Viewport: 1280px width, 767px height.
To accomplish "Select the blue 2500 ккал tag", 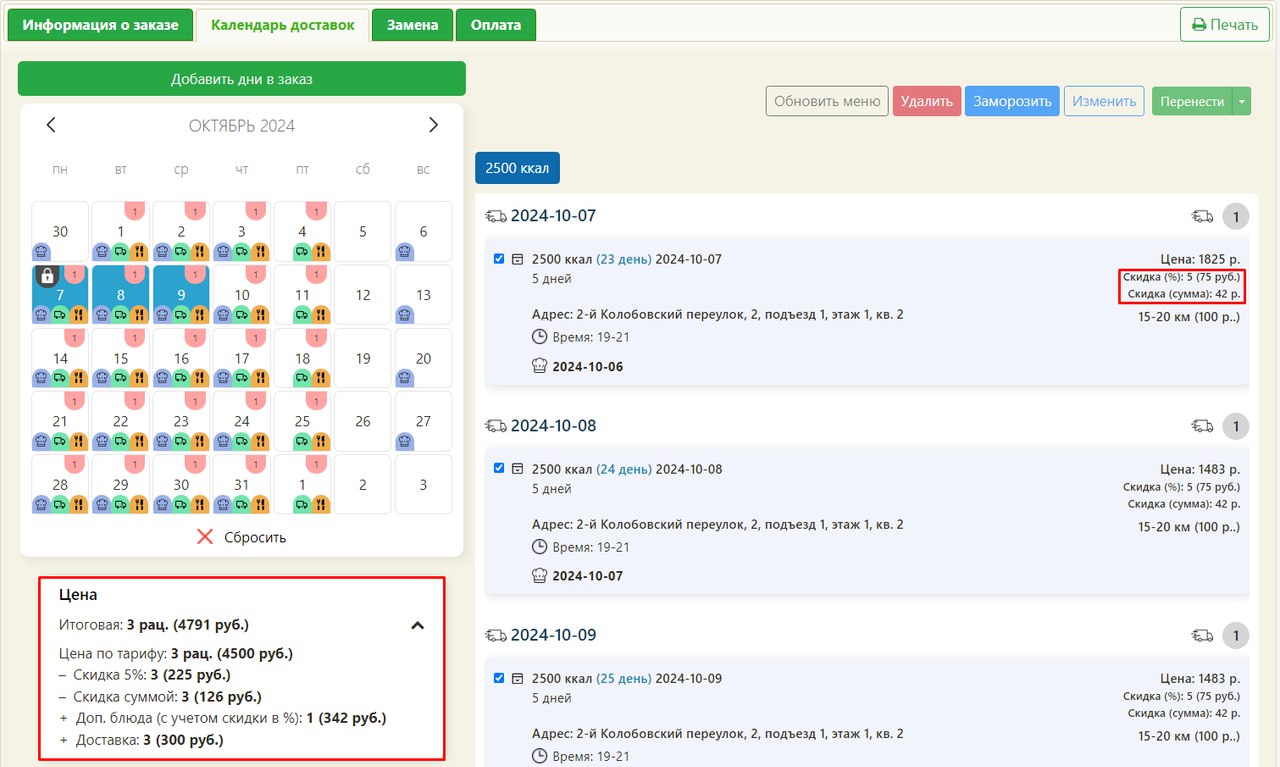I will [517, 168].
